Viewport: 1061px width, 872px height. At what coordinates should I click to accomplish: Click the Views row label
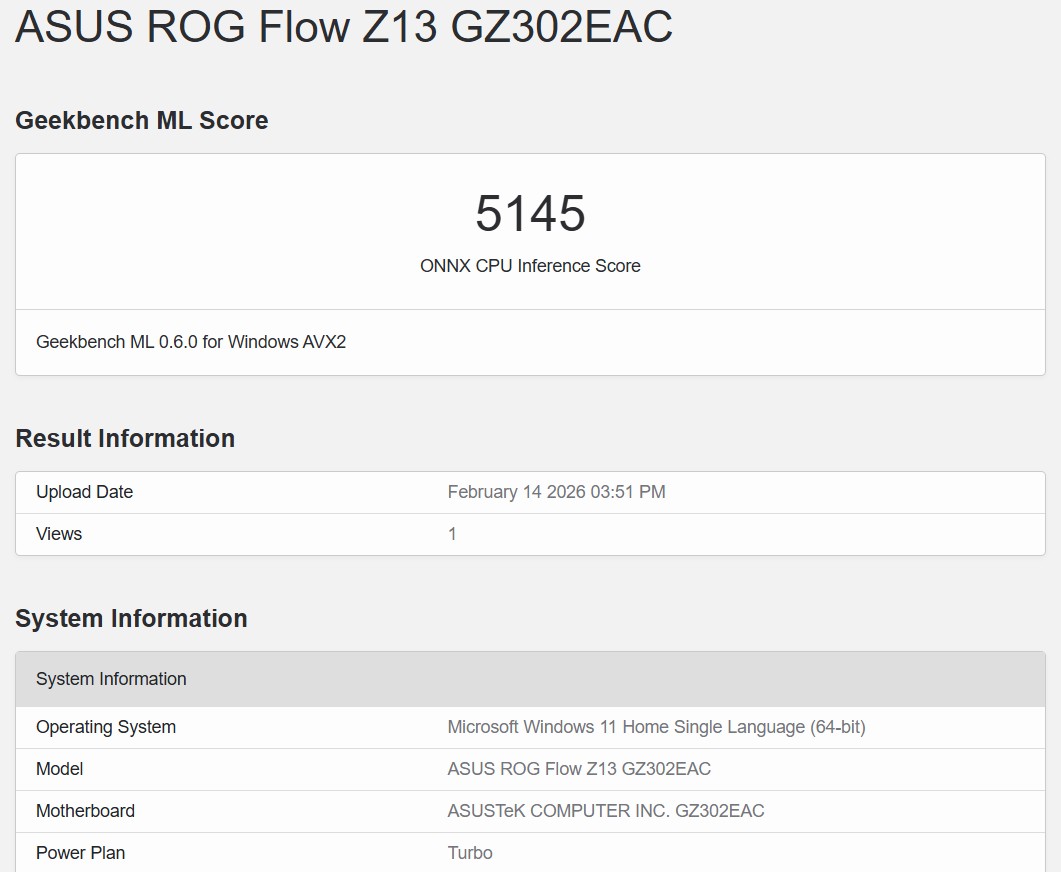[x=59, y=534]
